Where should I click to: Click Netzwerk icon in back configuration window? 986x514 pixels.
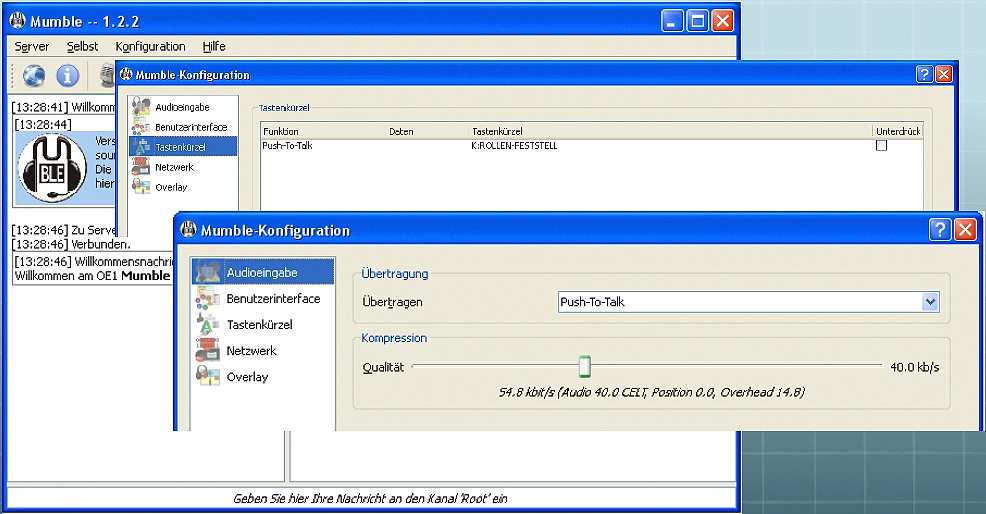click(x=141, y=167)
